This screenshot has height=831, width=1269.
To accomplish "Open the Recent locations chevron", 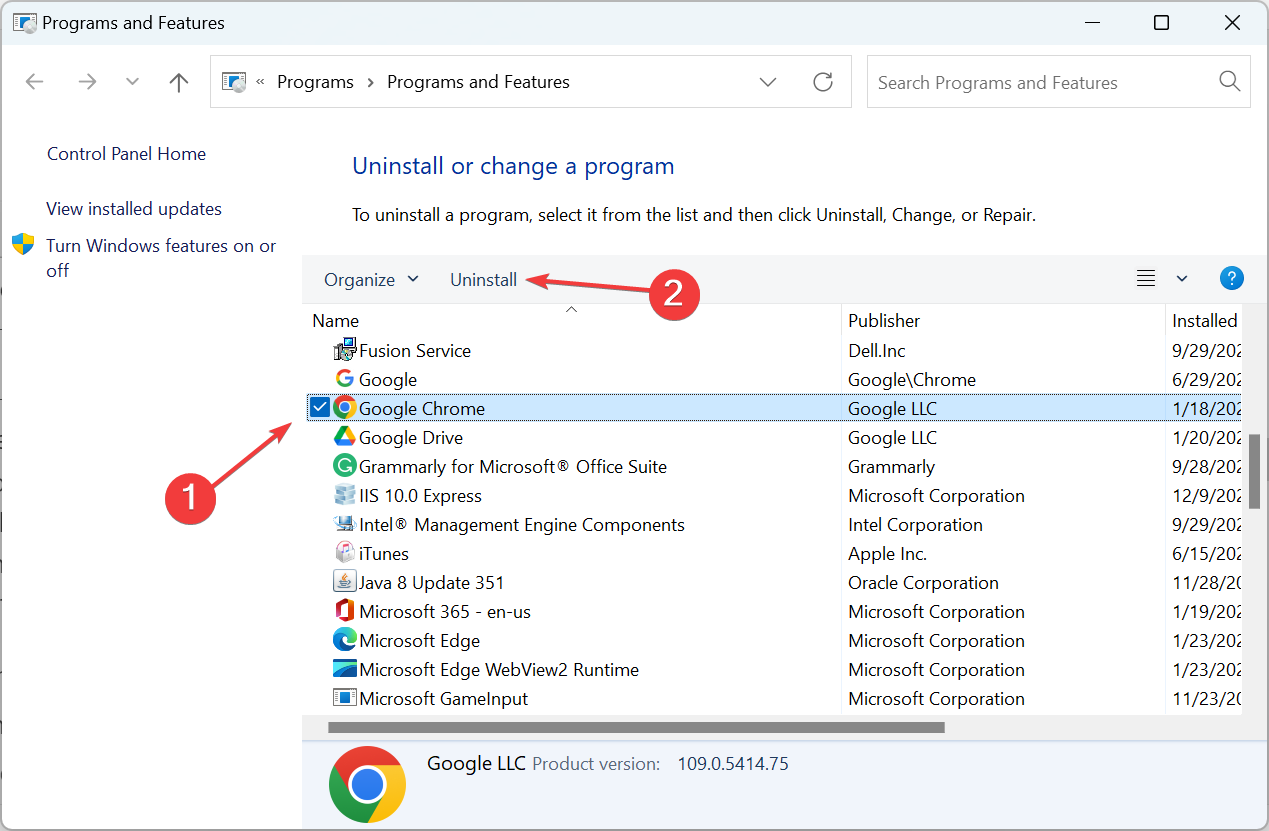I will tap(132, 82).
